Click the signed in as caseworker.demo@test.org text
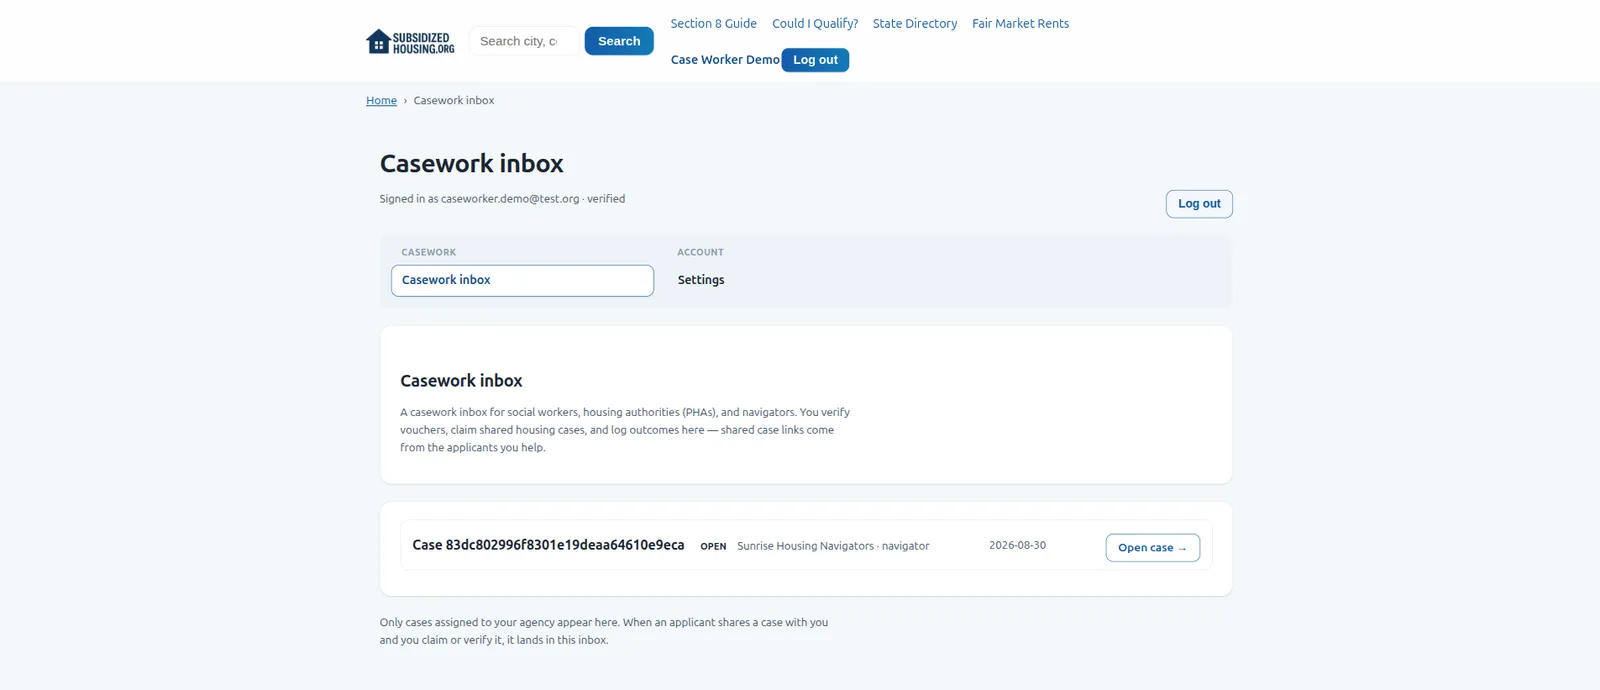 [x=502, y=199]
